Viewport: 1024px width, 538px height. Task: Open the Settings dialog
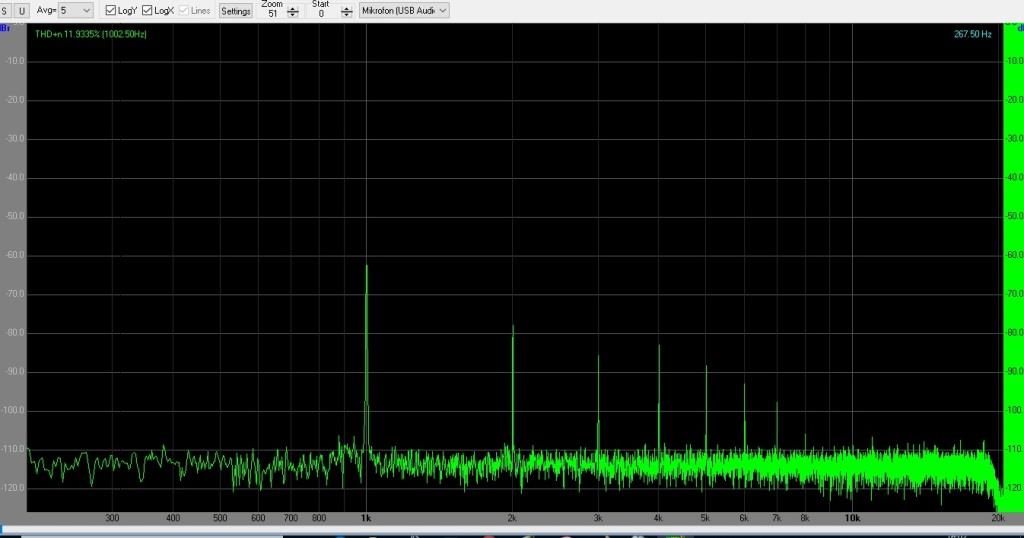coord(236,11)
